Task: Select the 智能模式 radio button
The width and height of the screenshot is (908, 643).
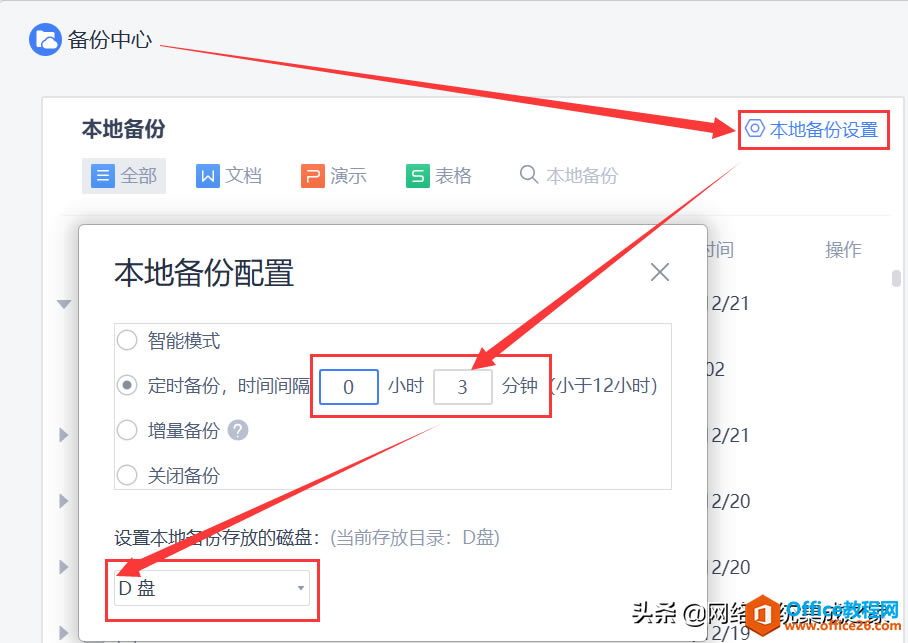Action: 127,340
